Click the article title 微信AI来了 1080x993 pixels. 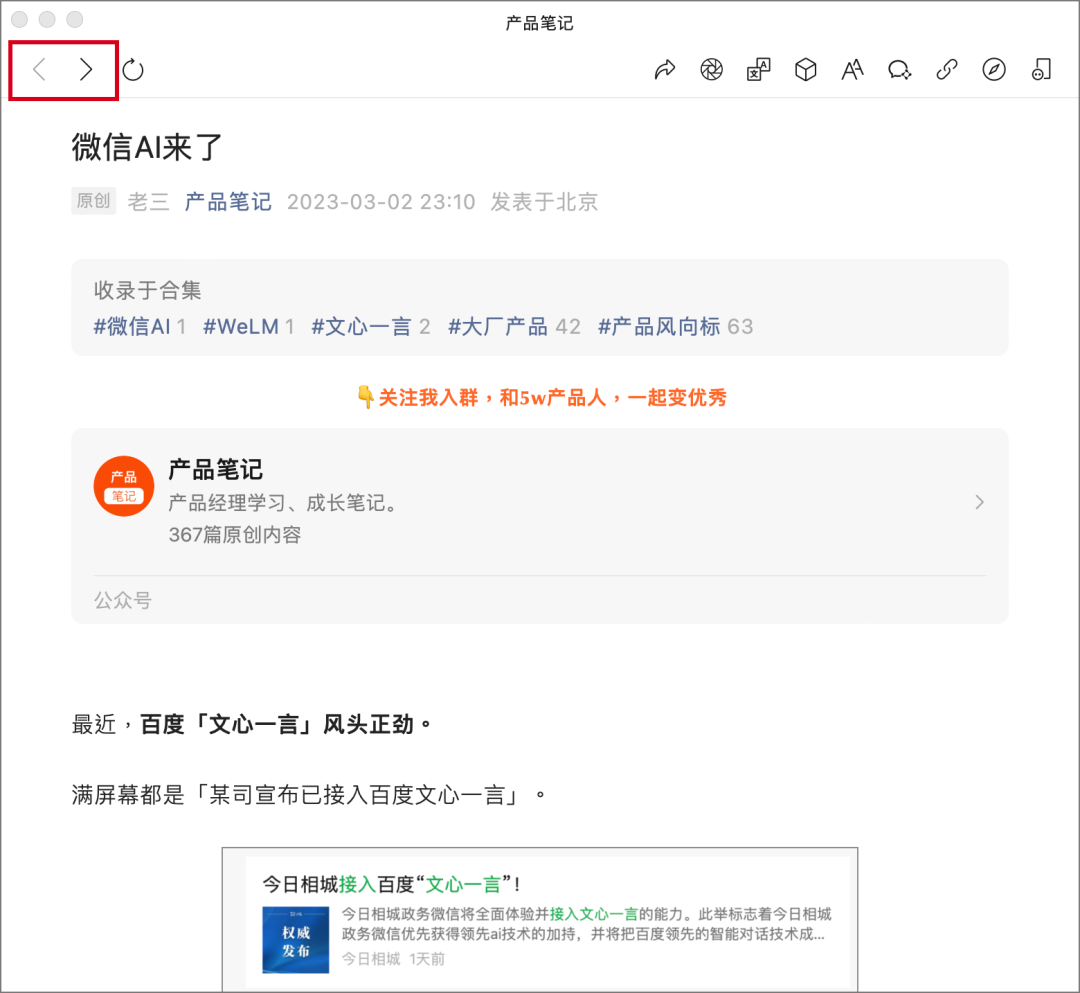pyautogui.click(x=147, y=147)
